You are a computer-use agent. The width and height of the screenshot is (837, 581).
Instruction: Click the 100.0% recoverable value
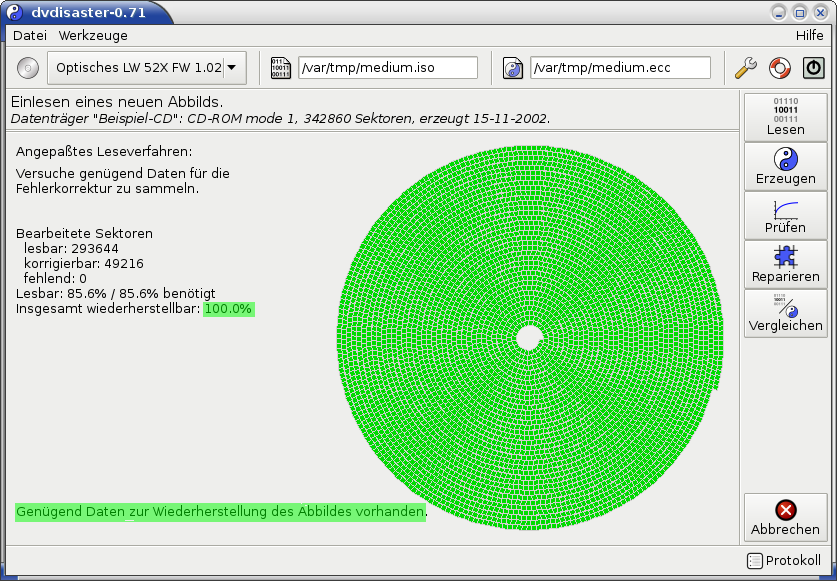228,309
